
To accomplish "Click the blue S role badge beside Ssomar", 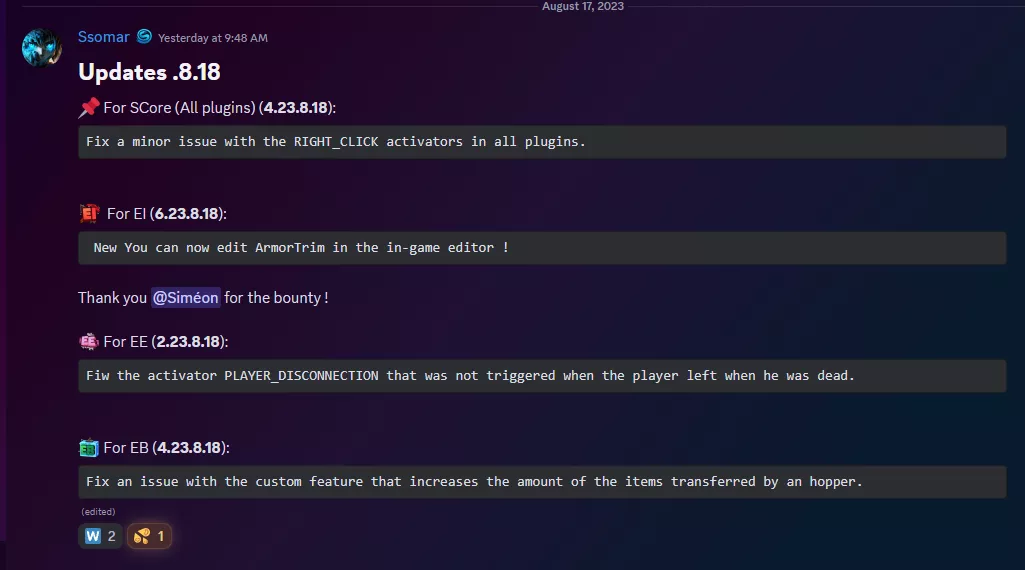I will click(144, 37).
